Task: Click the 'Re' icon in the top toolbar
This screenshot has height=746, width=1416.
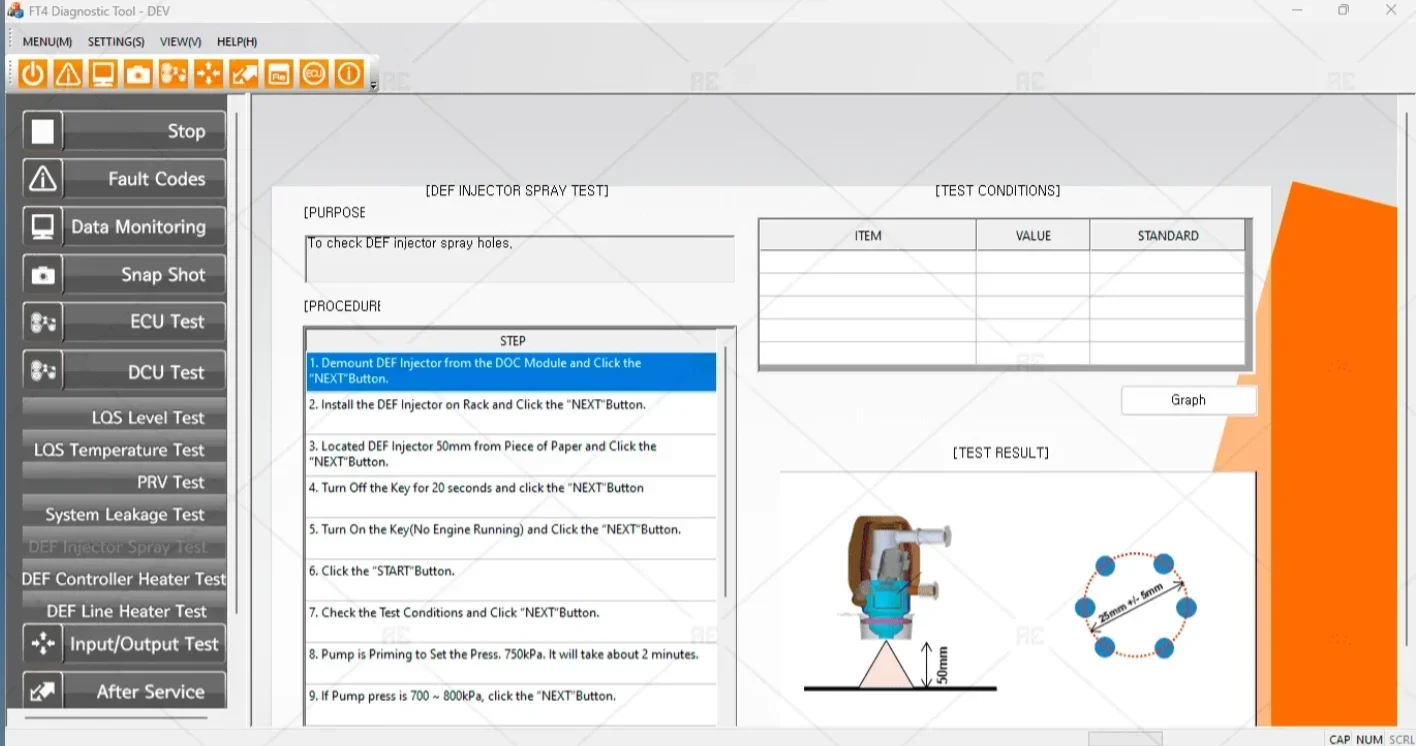Action: point(279,73)
